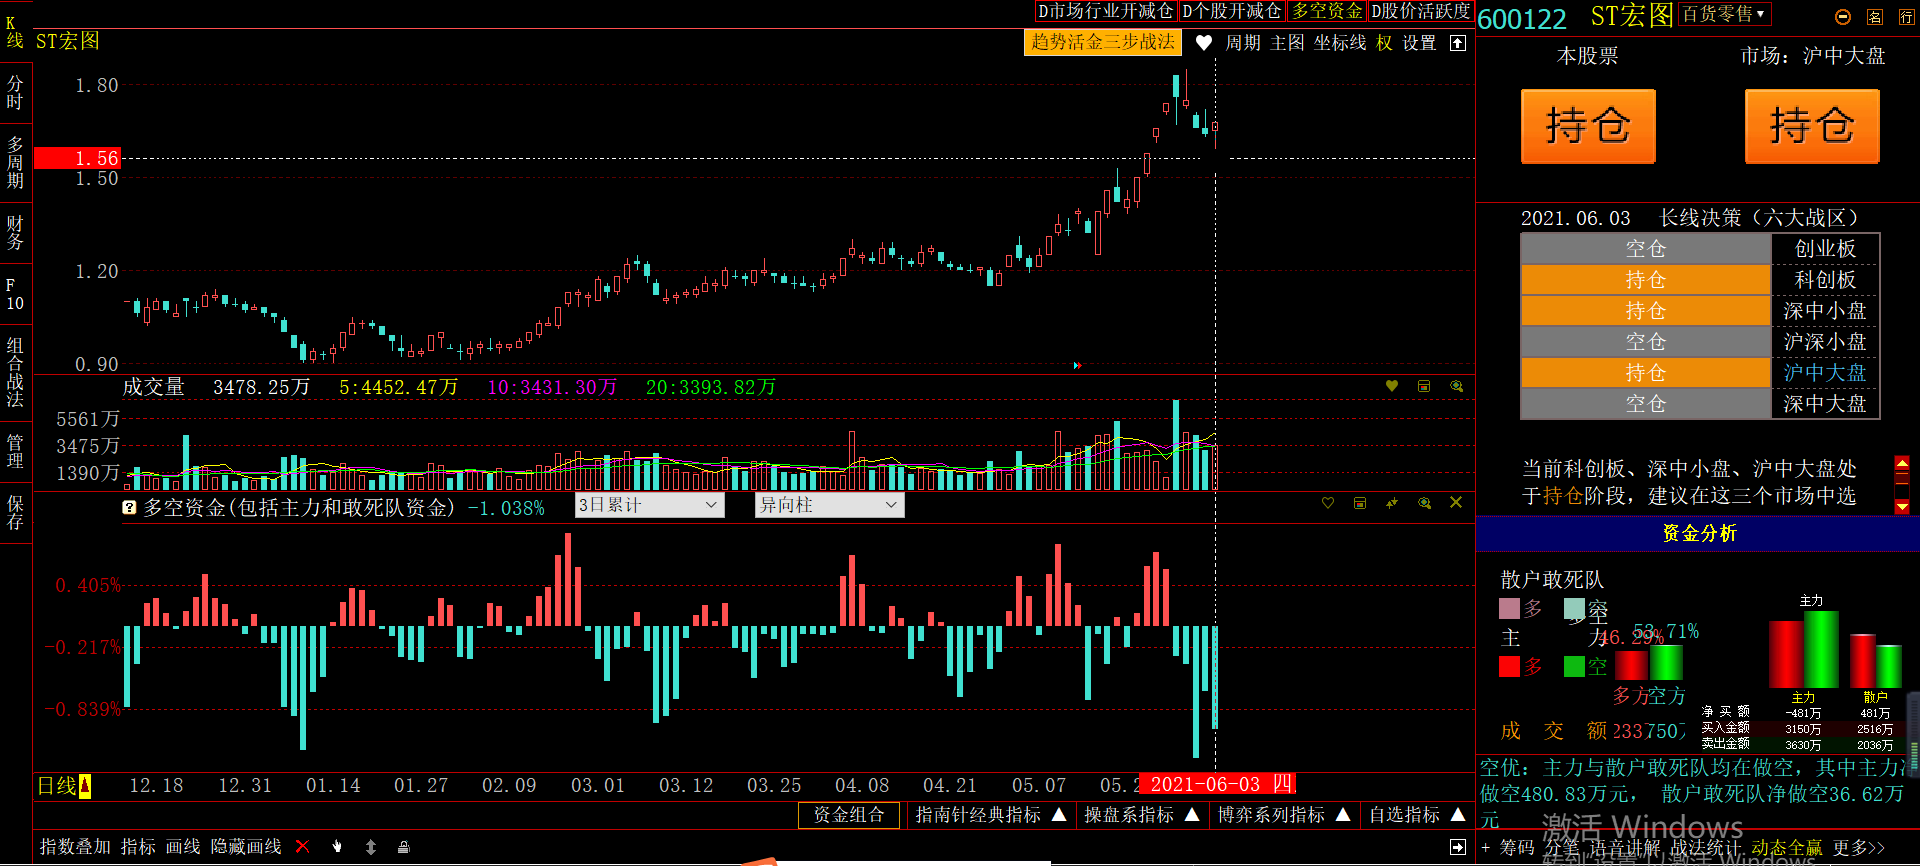Open the F10 sidebar tab
The image size is (1920, 866).
[x=15, y=294]
